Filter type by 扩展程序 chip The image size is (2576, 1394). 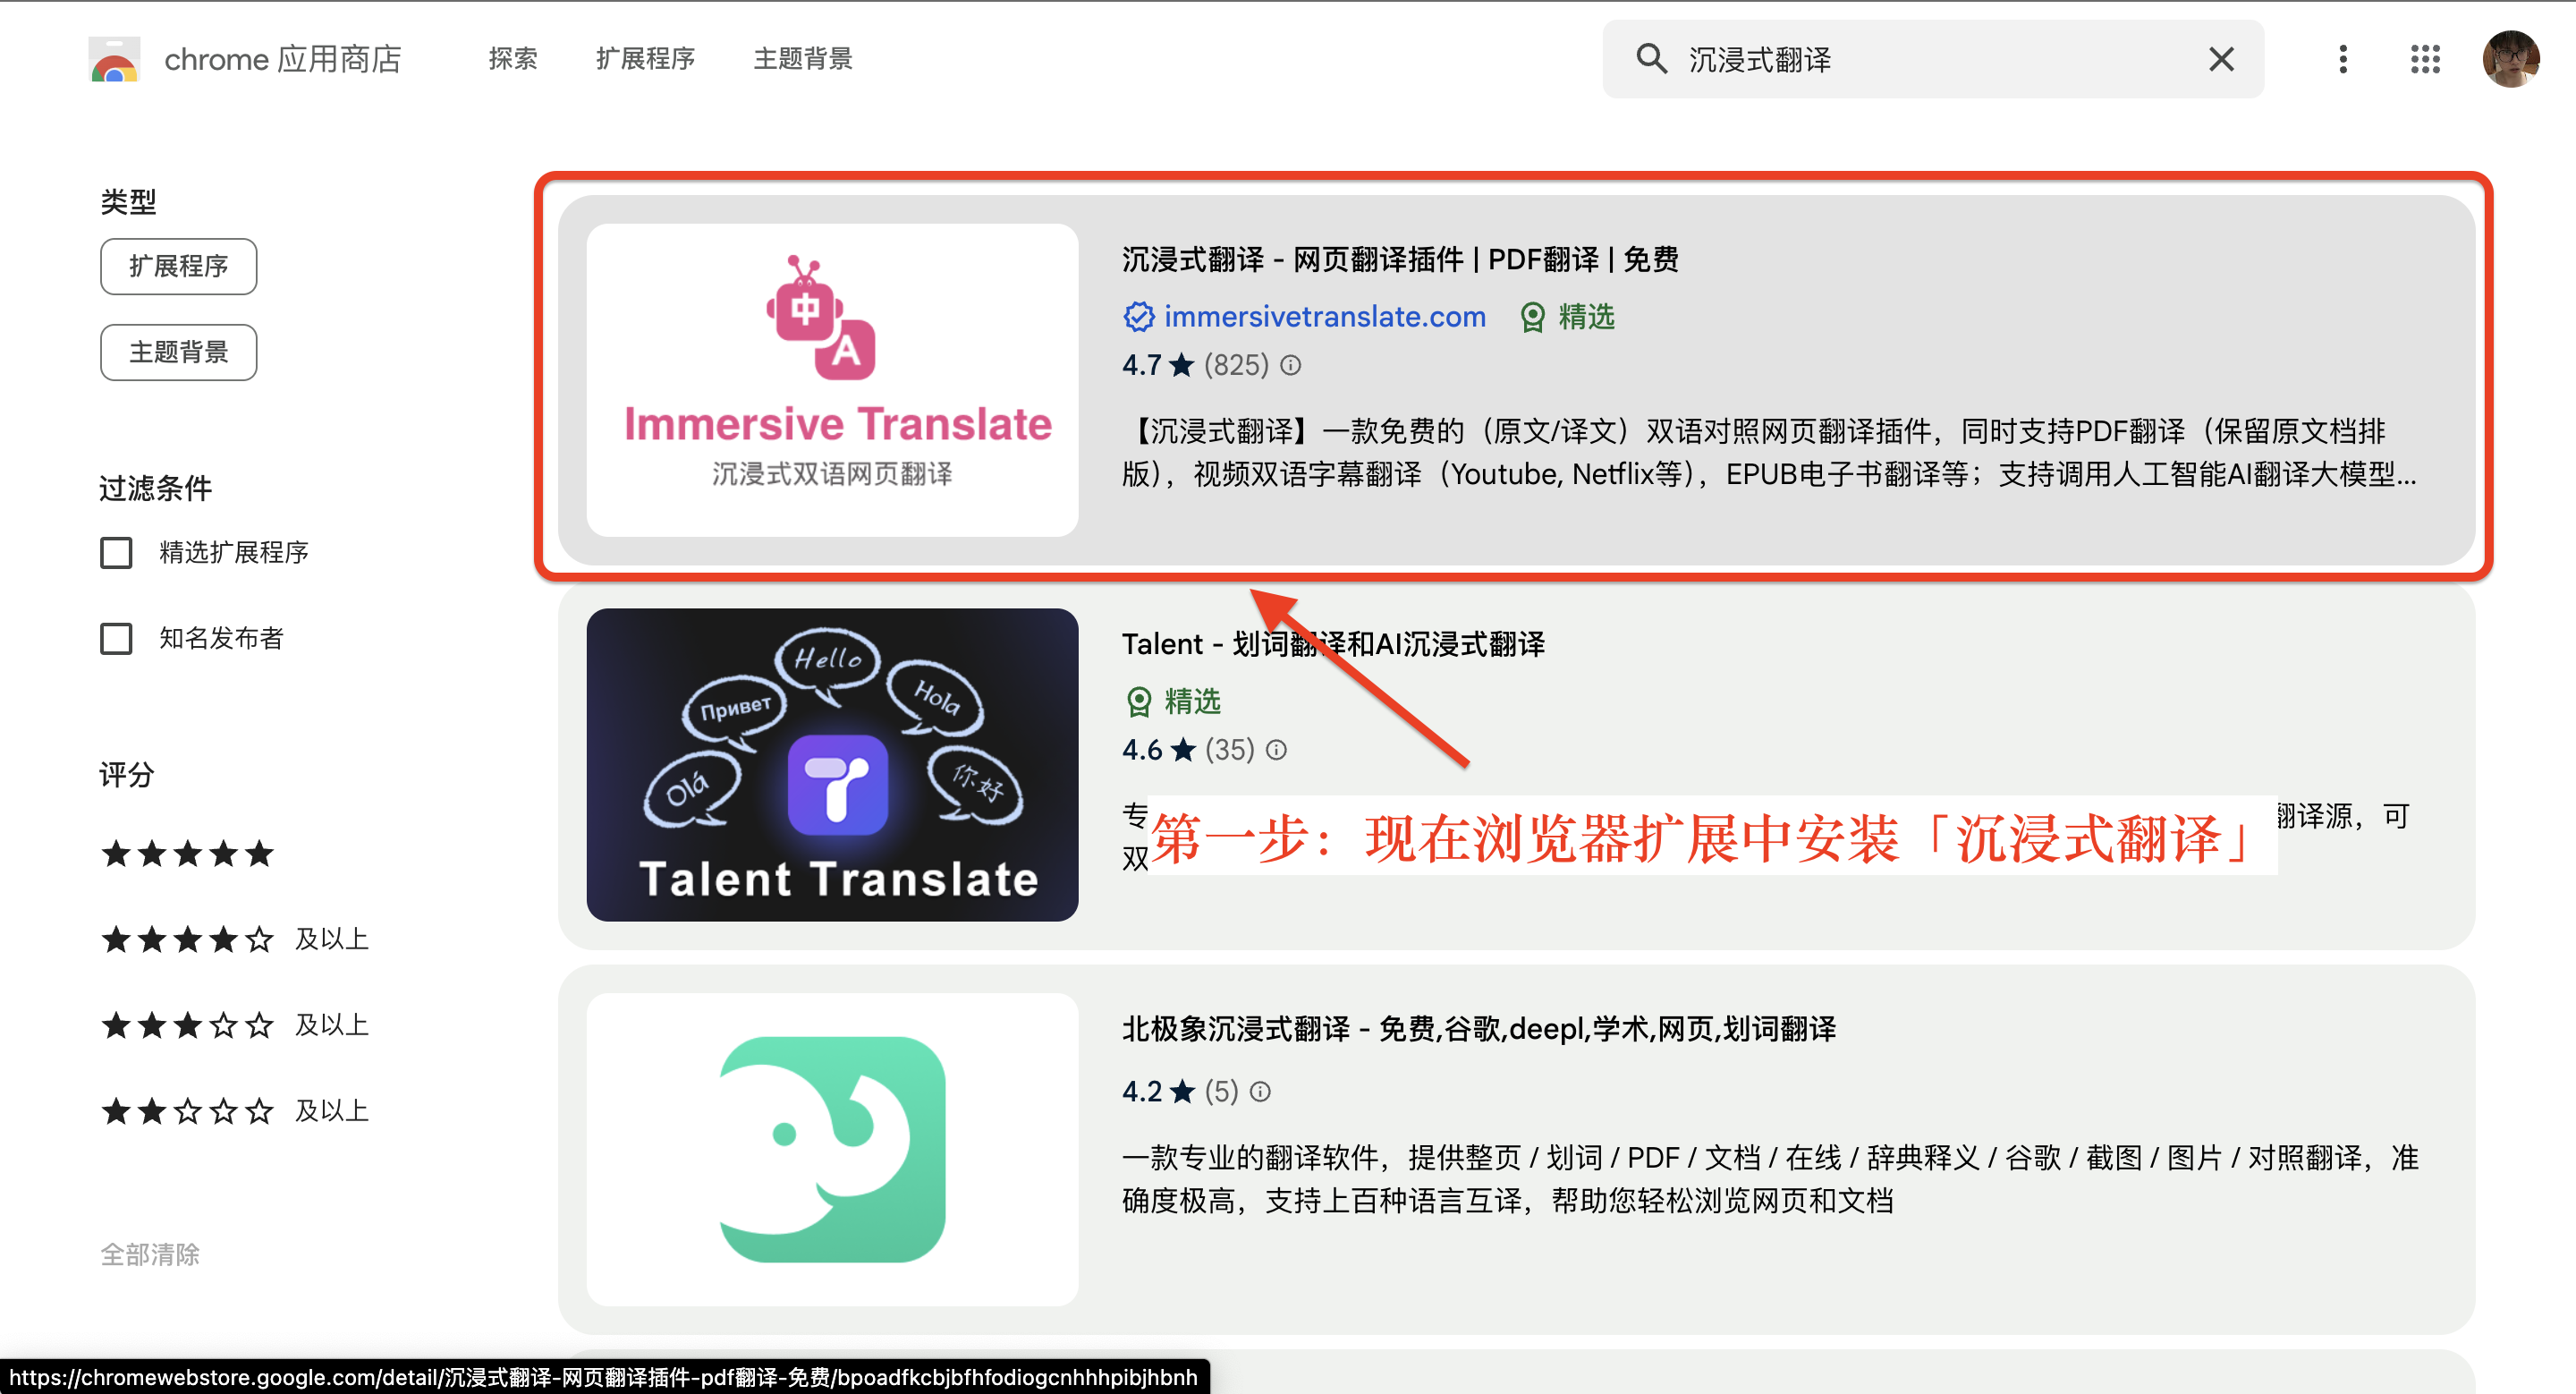pos(178,266)
